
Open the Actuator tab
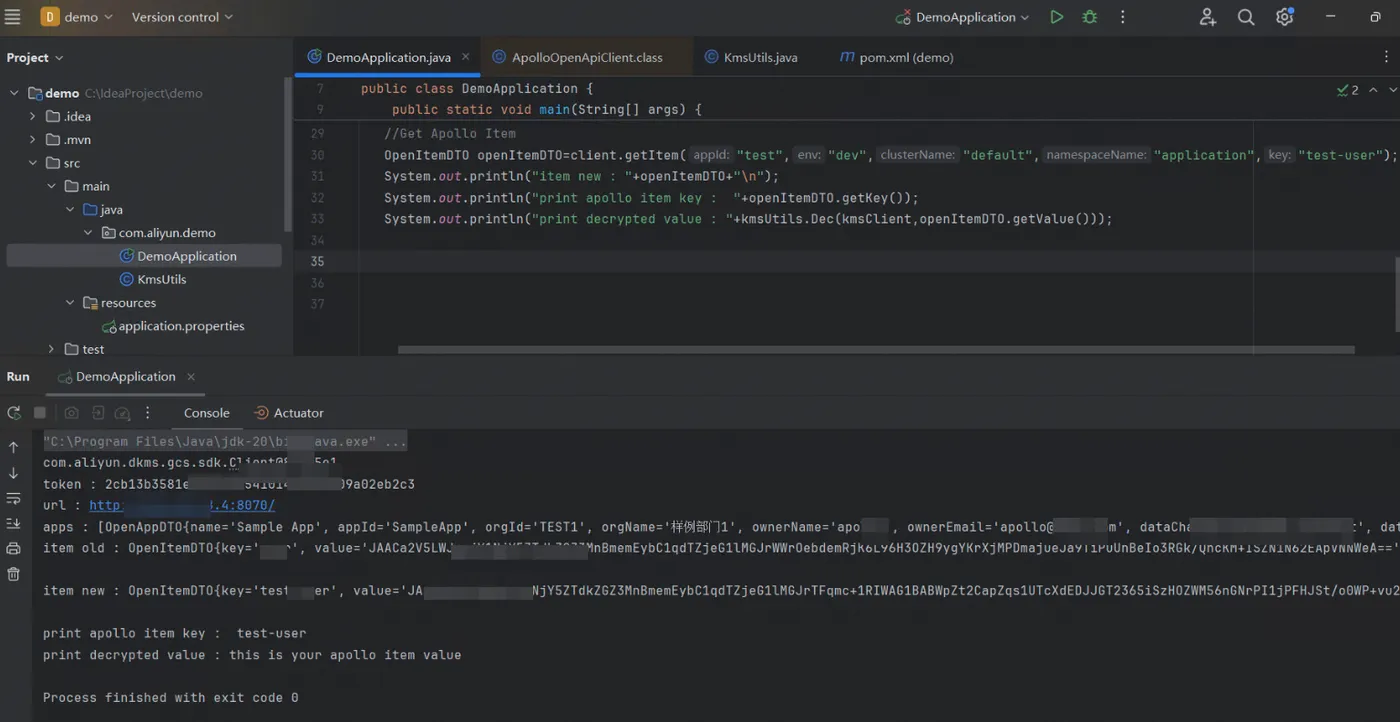point(289,413)
